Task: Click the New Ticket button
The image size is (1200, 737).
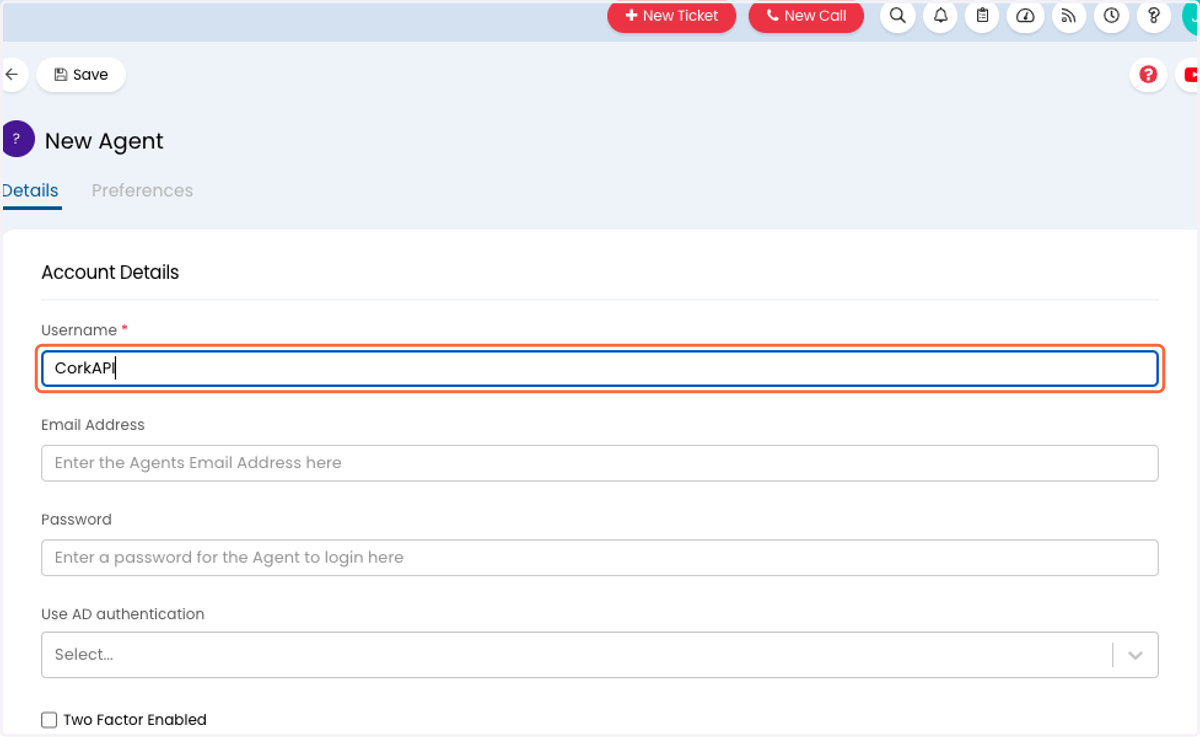Action: coord(672,16)
